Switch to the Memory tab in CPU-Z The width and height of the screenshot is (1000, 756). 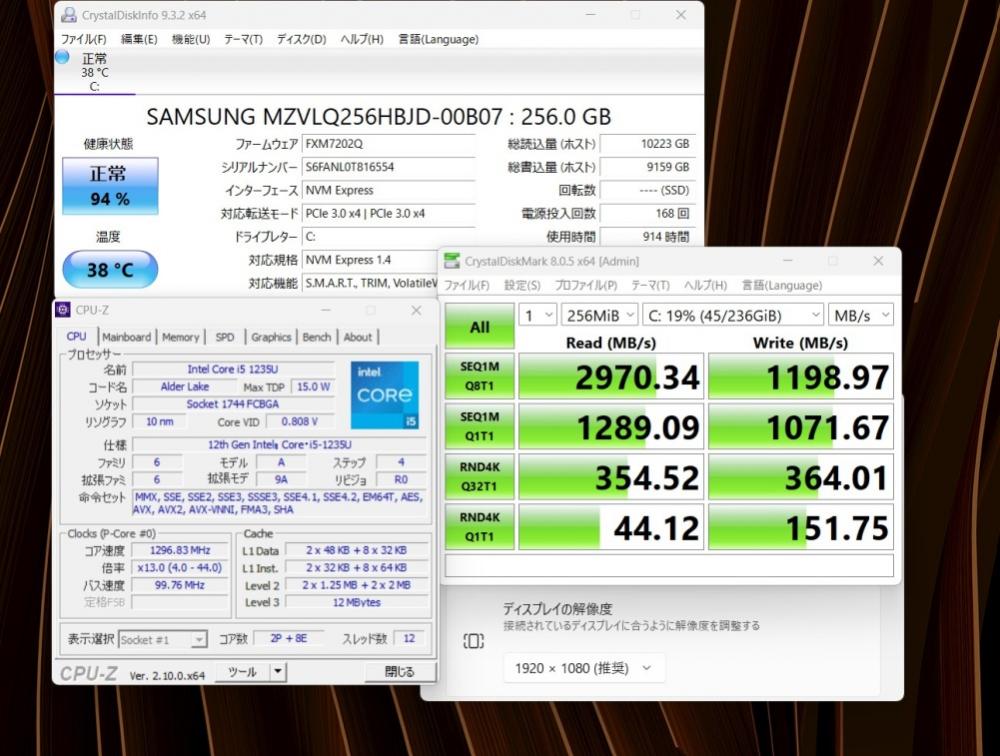tap(180, 337)
